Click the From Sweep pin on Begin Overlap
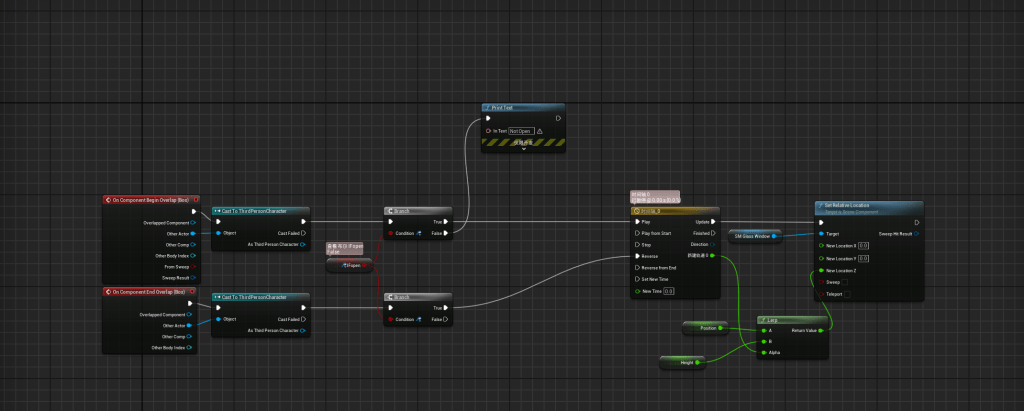The width and height of the screenshot is (1024, 411). pos(193,267)
